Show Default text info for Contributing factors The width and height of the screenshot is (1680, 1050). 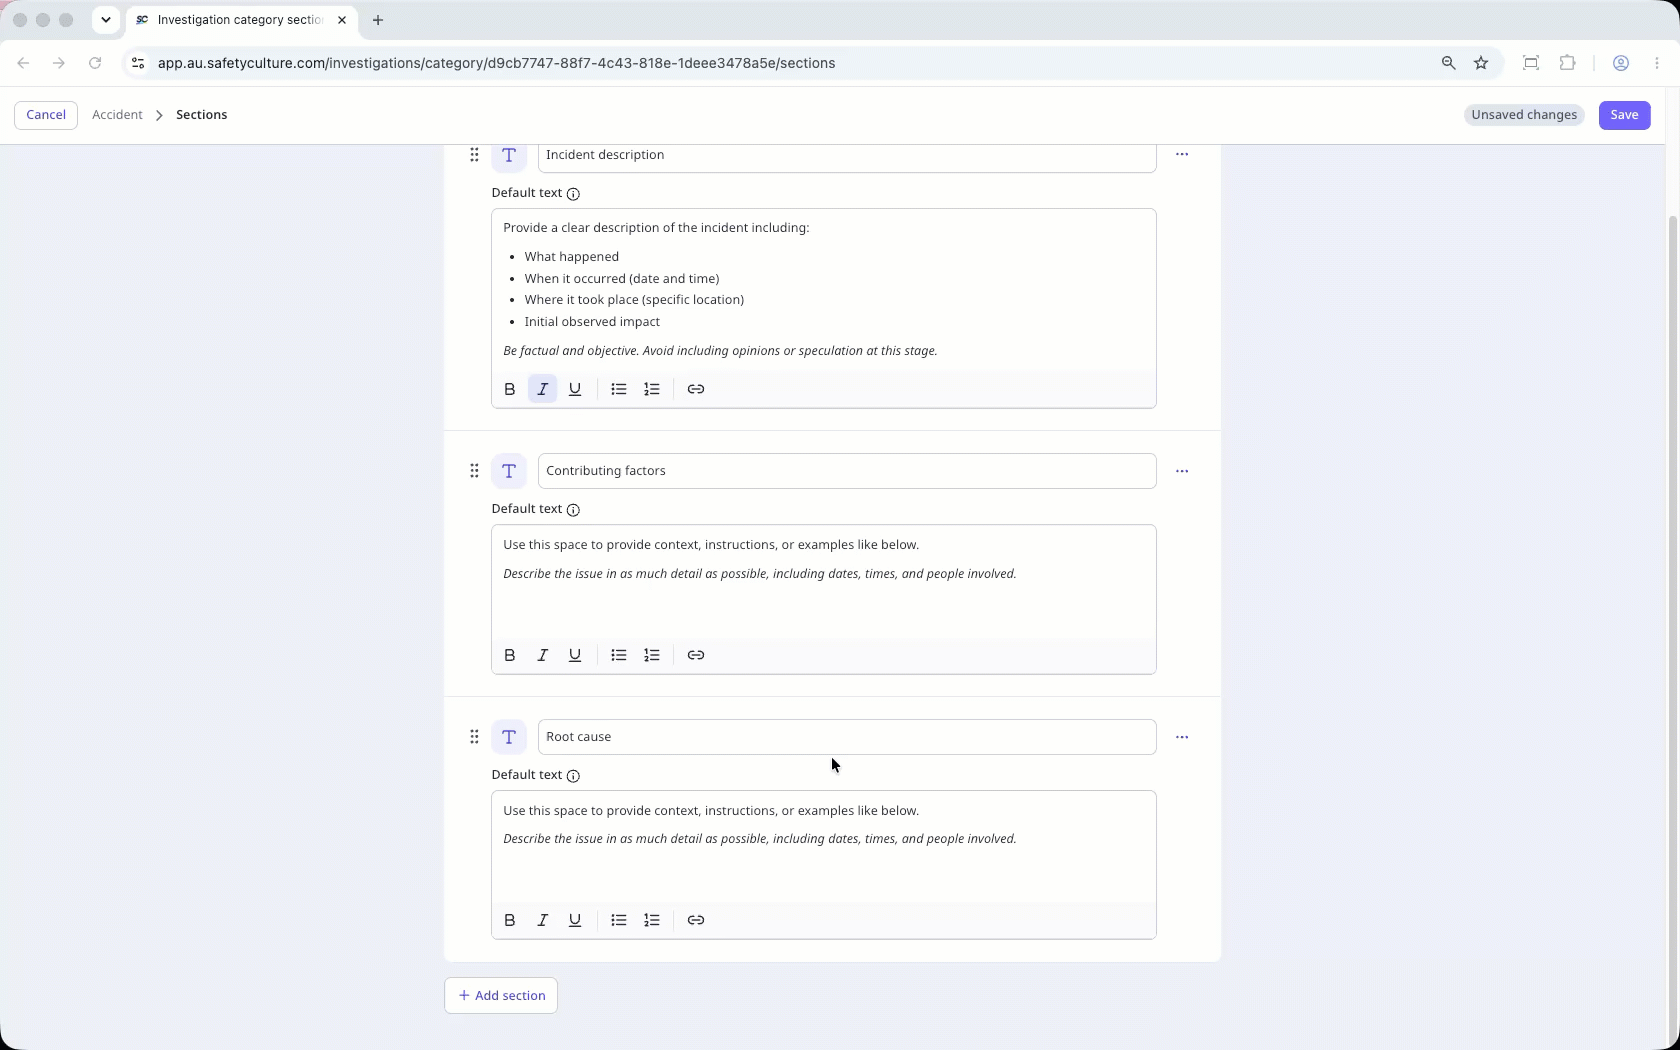(573, 510)
